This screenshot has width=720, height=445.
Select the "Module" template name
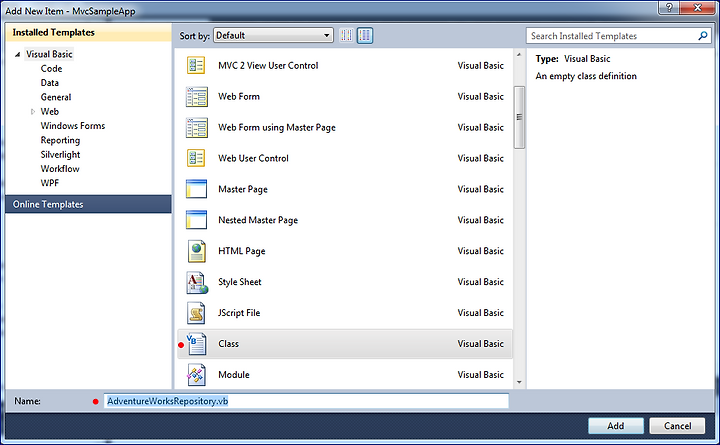(x=234, y=375)
